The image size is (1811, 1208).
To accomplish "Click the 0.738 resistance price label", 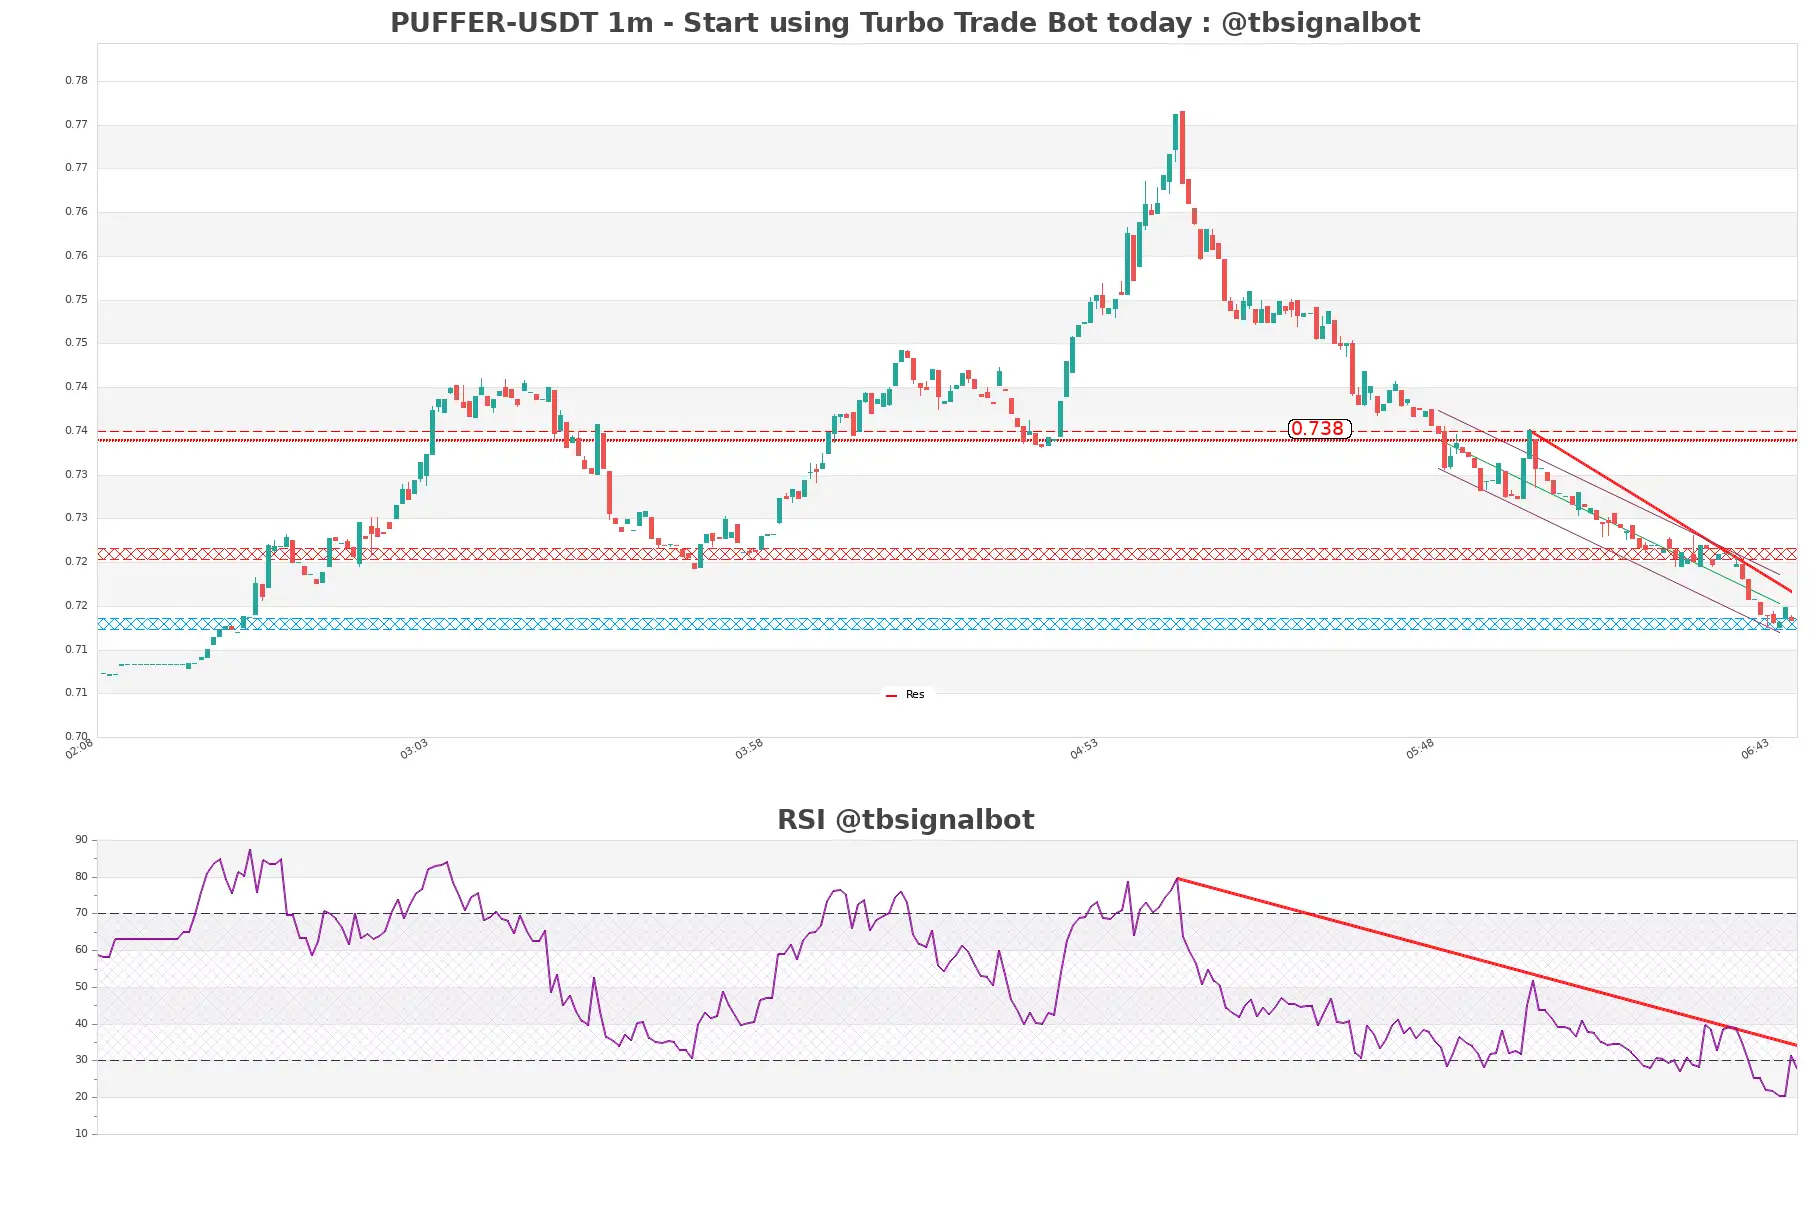I will (1319, 429).
